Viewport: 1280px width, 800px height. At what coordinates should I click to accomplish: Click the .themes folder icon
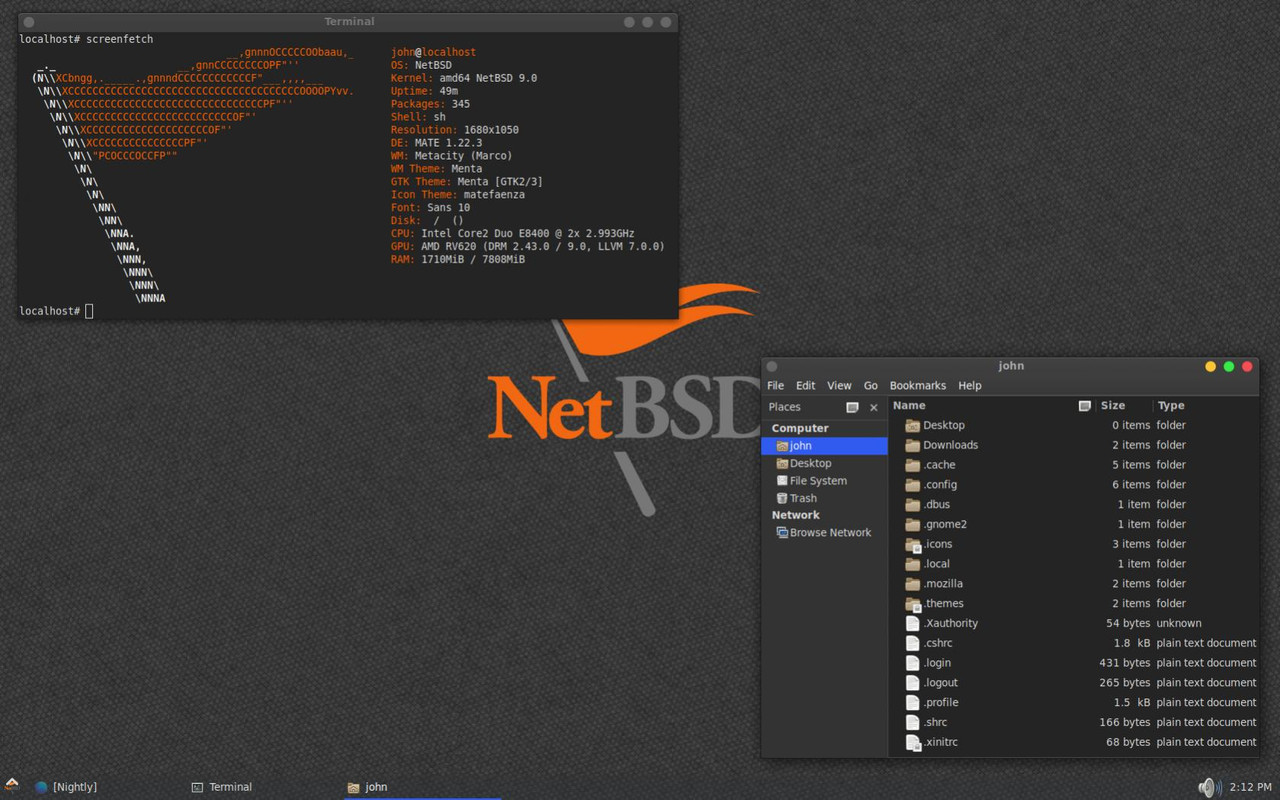coord(912,604)
